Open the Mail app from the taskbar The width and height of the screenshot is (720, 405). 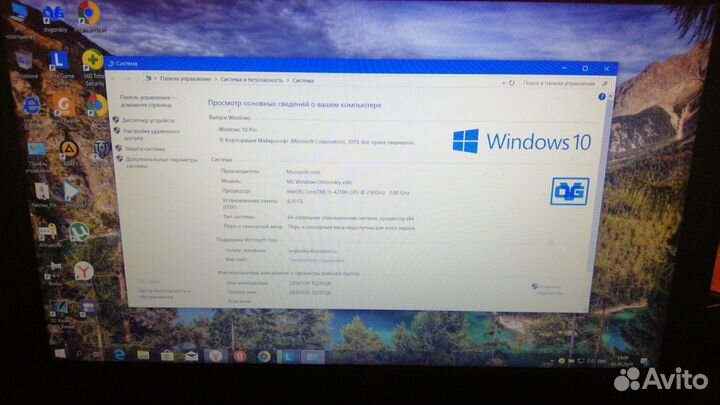191,356
